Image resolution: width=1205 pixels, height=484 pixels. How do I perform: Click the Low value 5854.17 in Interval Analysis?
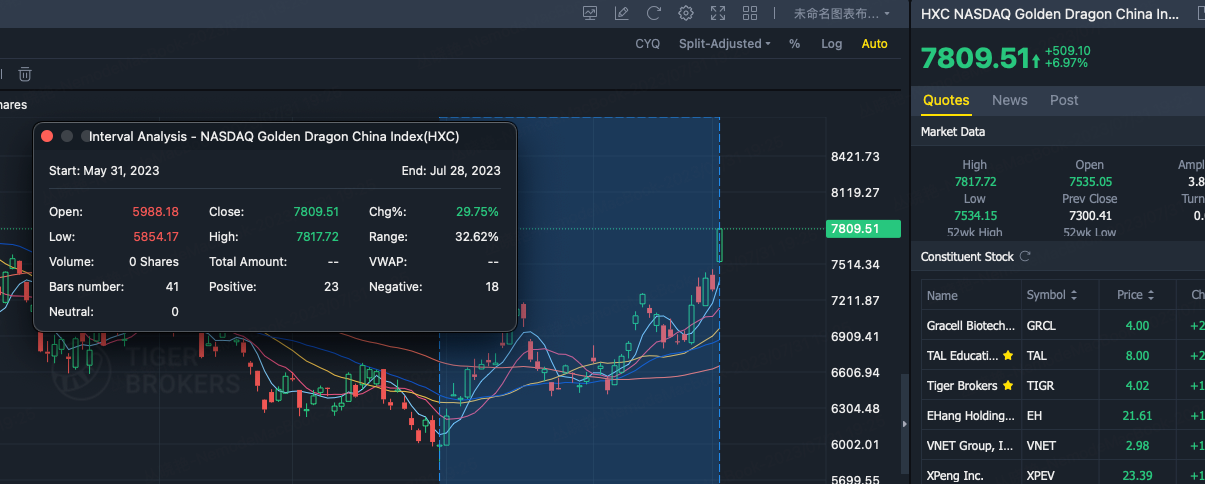155,237
